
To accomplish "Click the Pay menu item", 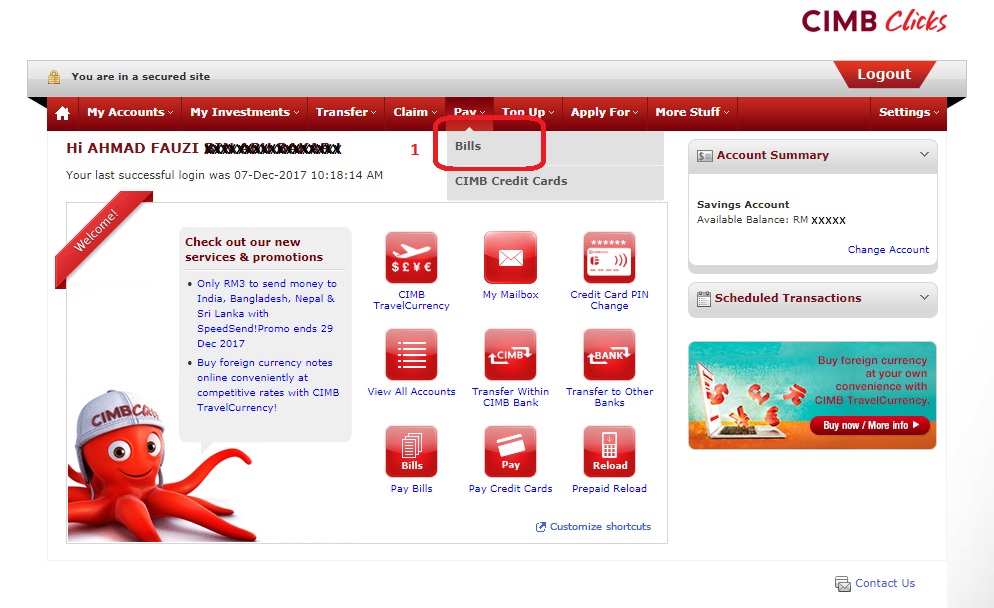I will pos(470,112).
